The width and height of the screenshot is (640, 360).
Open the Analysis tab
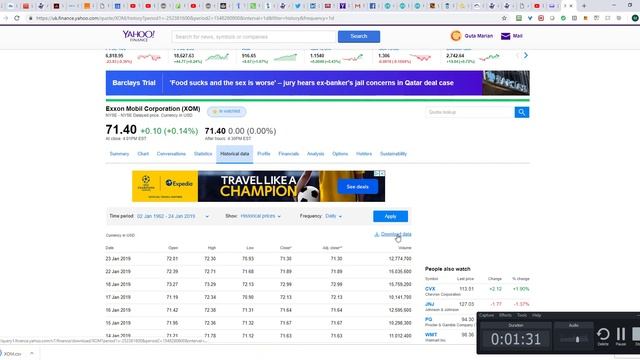[x=316, y=154]
